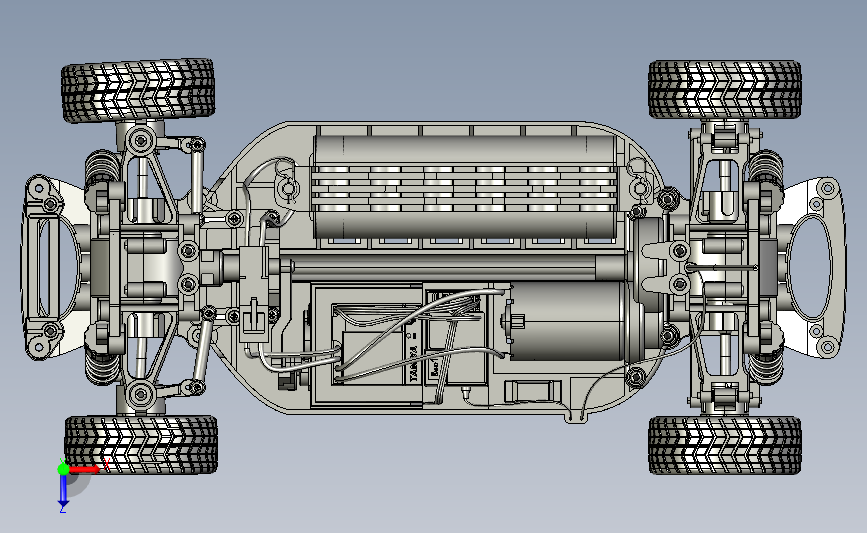Select the large battery pack on the chassis
Viewport: 867px width, 533px height.
point(464,186)
